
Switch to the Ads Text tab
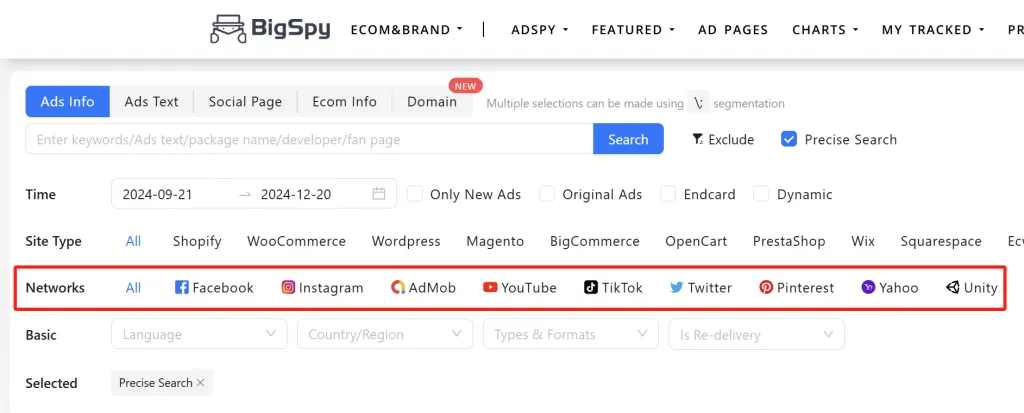(x=151, y=101)
